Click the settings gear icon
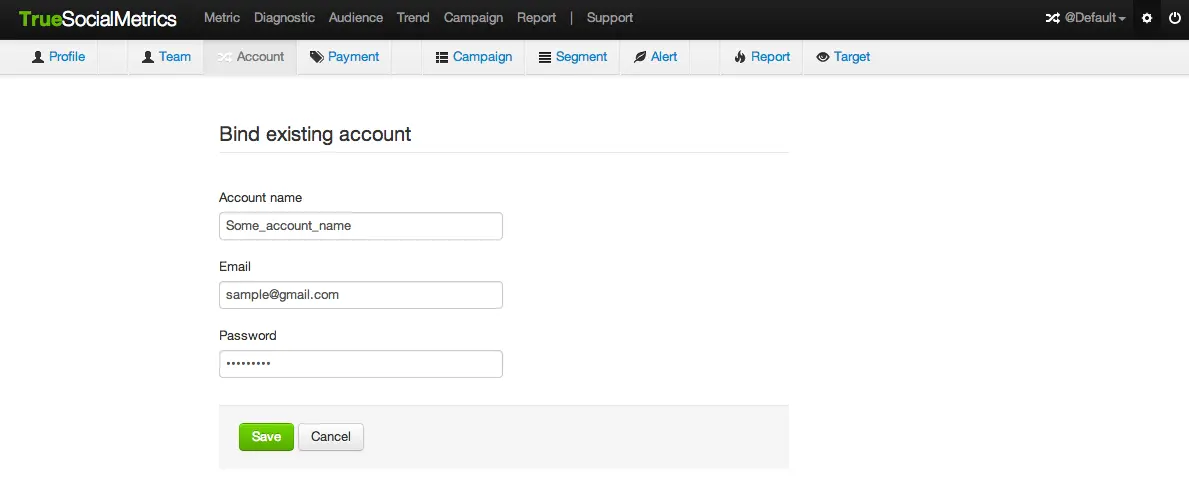1189x477 pixels. click(1147, 18)
